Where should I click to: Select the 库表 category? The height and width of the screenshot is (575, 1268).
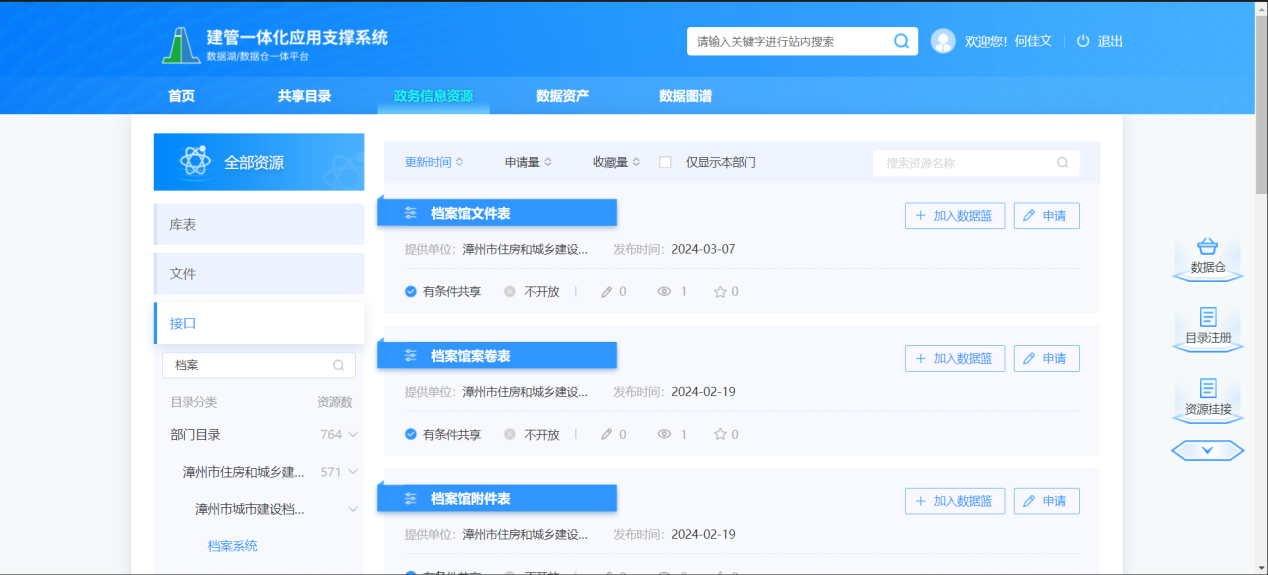click(x=259, y=225)
